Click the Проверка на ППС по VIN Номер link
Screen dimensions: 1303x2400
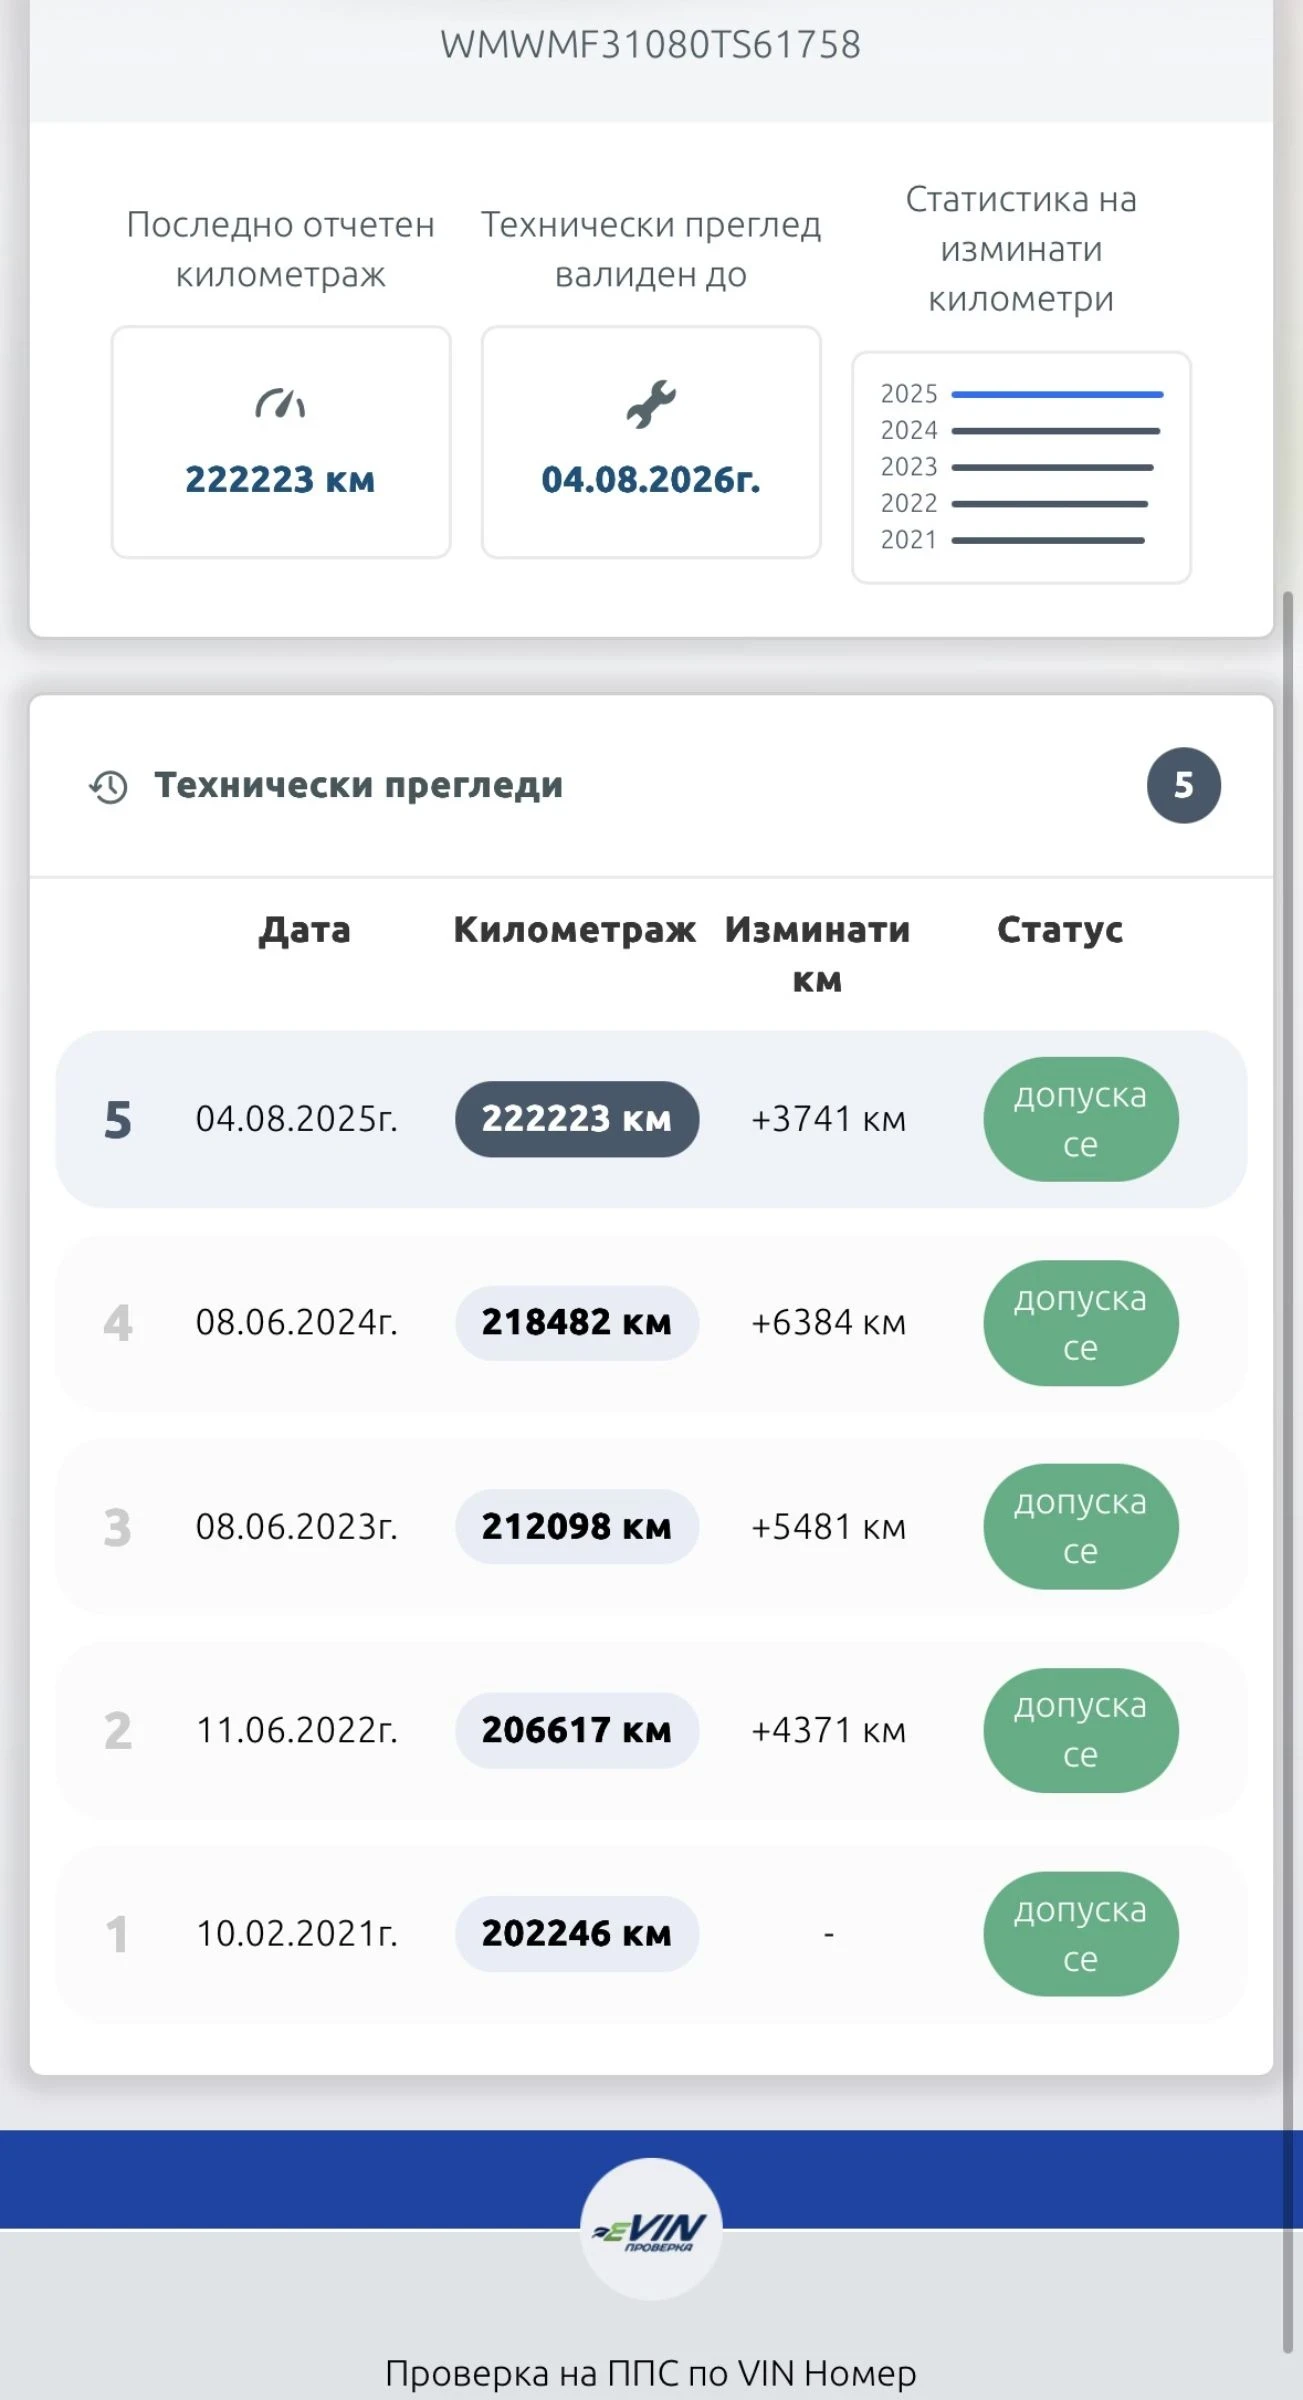pos(651,2373)
